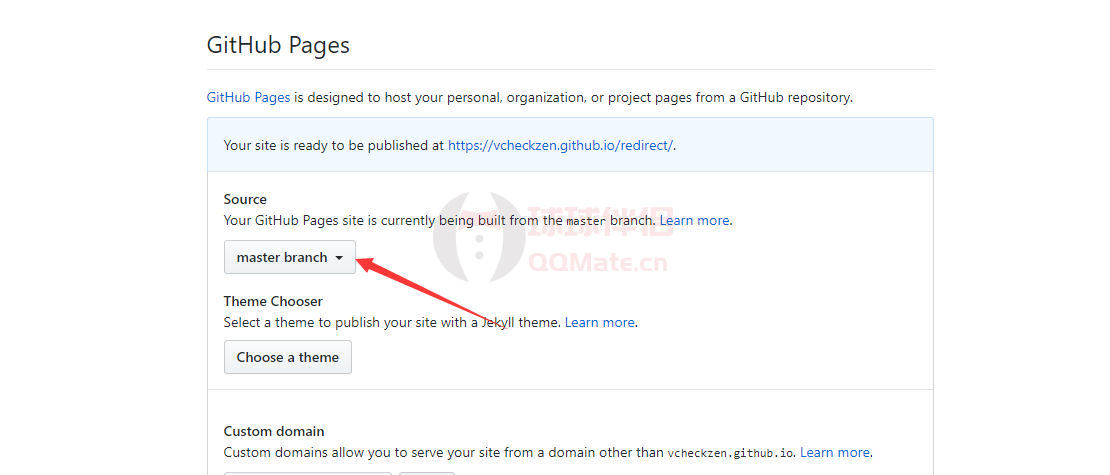The height and width of the screenshot is (475, 1110).
Task: Open the blue GitHub Pages link
Action: [248, 98]
